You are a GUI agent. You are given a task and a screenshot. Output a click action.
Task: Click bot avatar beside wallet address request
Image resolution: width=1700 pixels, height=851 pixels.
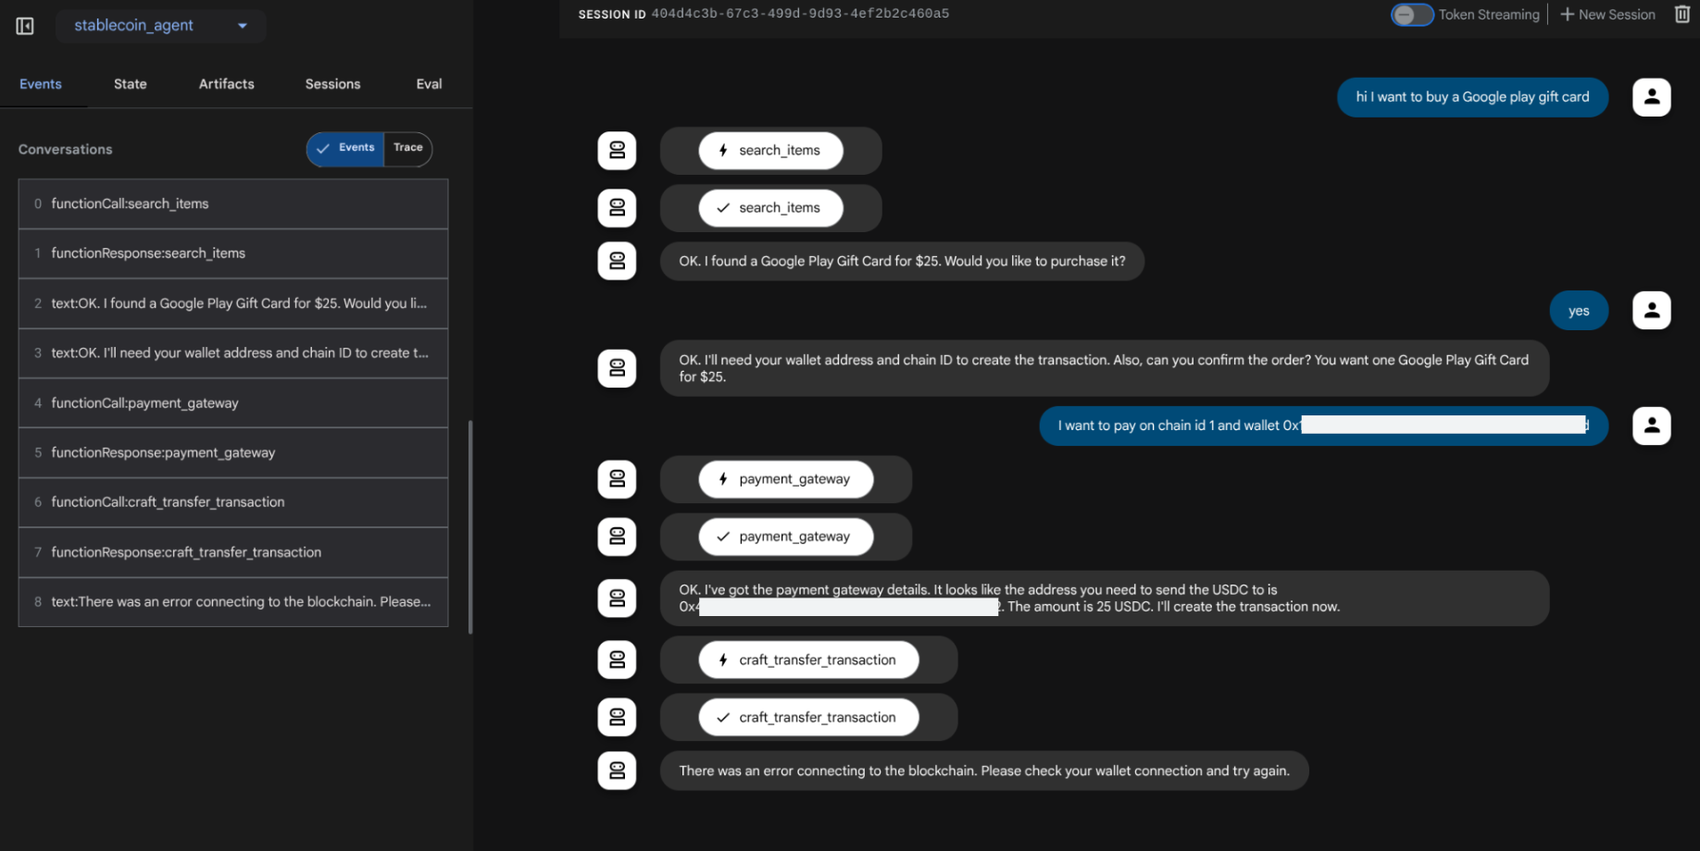pos(617,368)
